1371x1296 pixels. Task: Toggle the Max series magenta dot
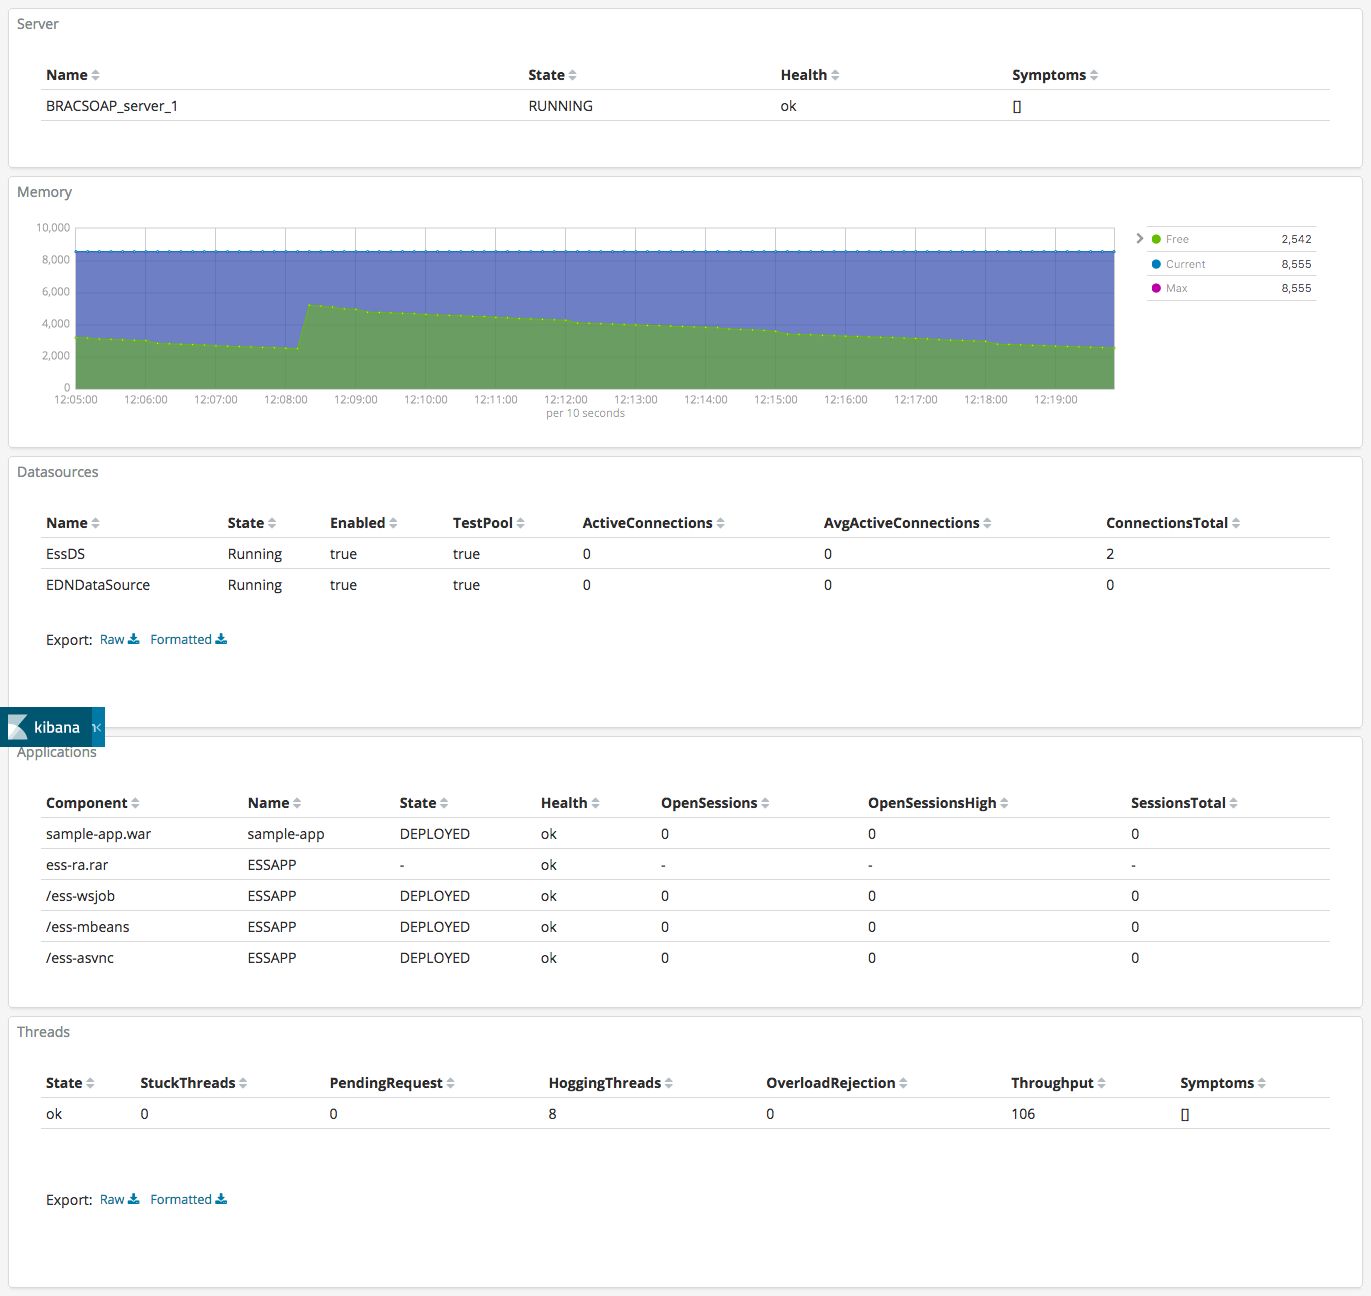point(1156,288)
